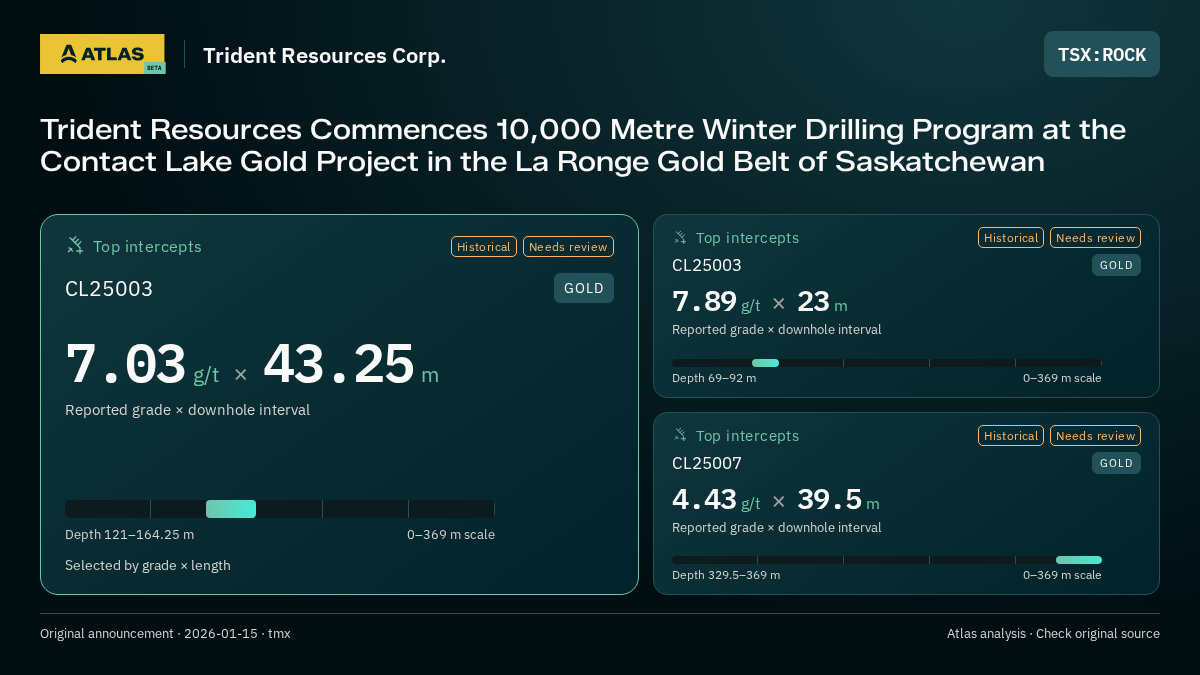The width and height of the screenshot is (1200, 675).
Task: Click the drill icon in the CL25007 card
Action: click(x=680, y=435)
